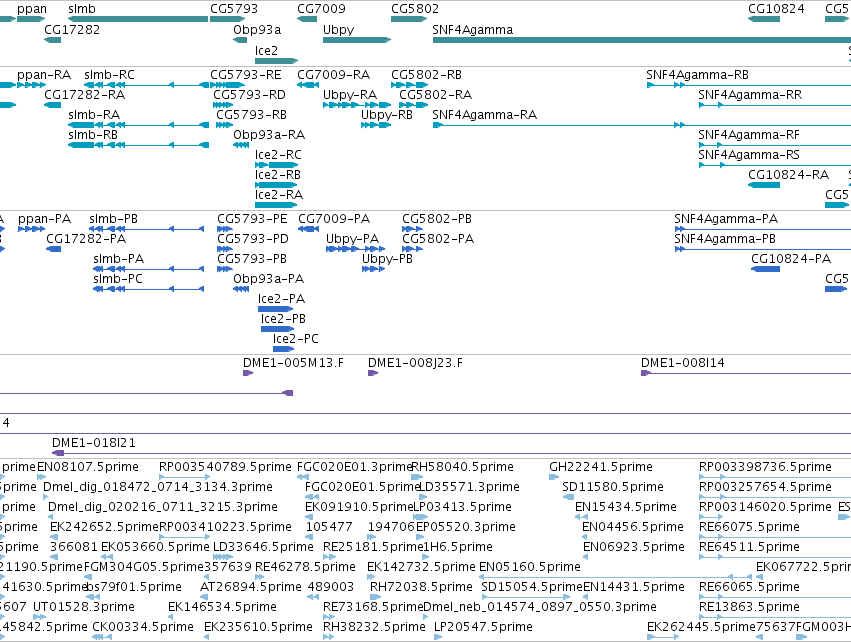Click BAC end DME1-005M13.F
This screenshot has width=851, height=642.
coord(293,363)
